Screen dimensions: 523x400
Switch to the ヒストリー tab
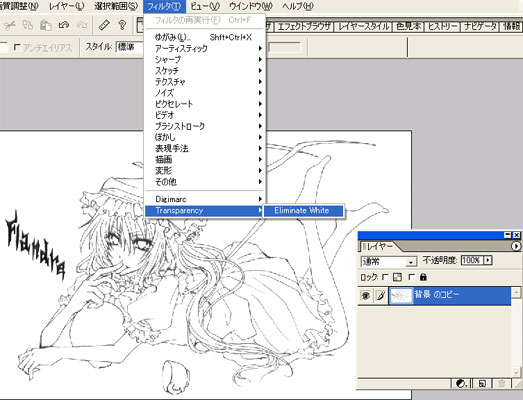click(442, 26)
